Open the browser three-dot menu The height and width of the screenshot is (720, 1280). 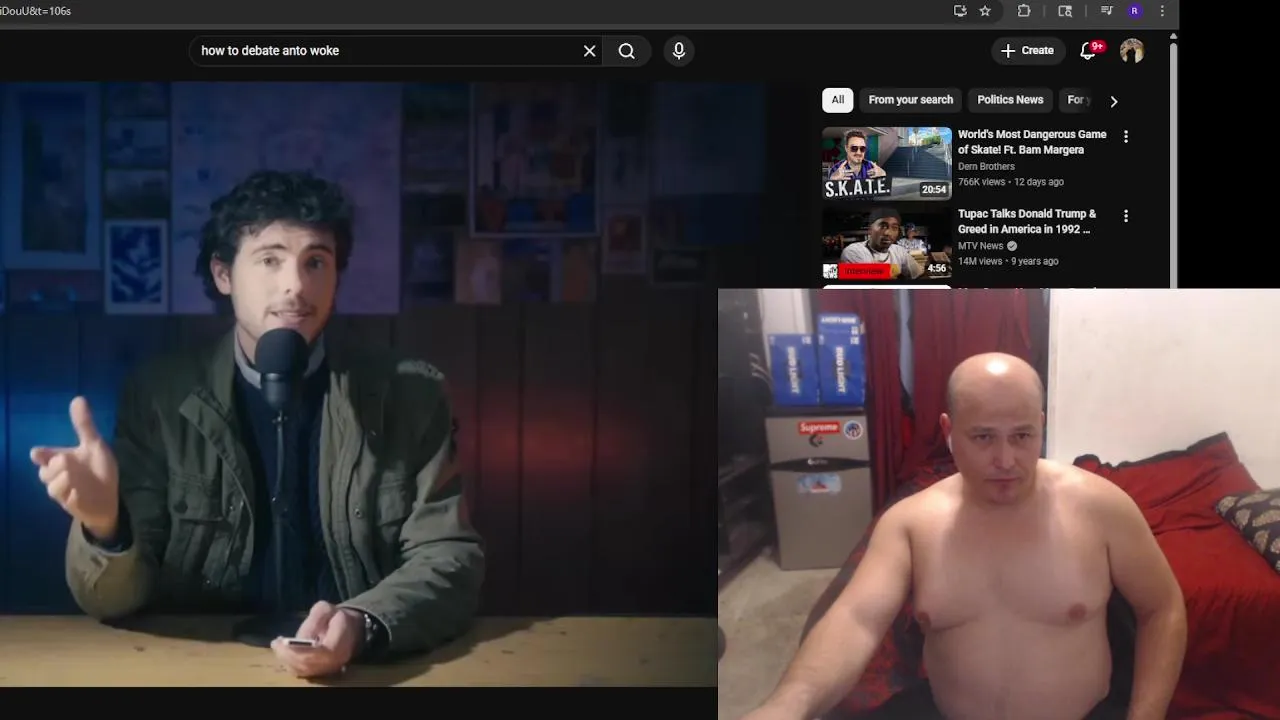click(1162, 11)
